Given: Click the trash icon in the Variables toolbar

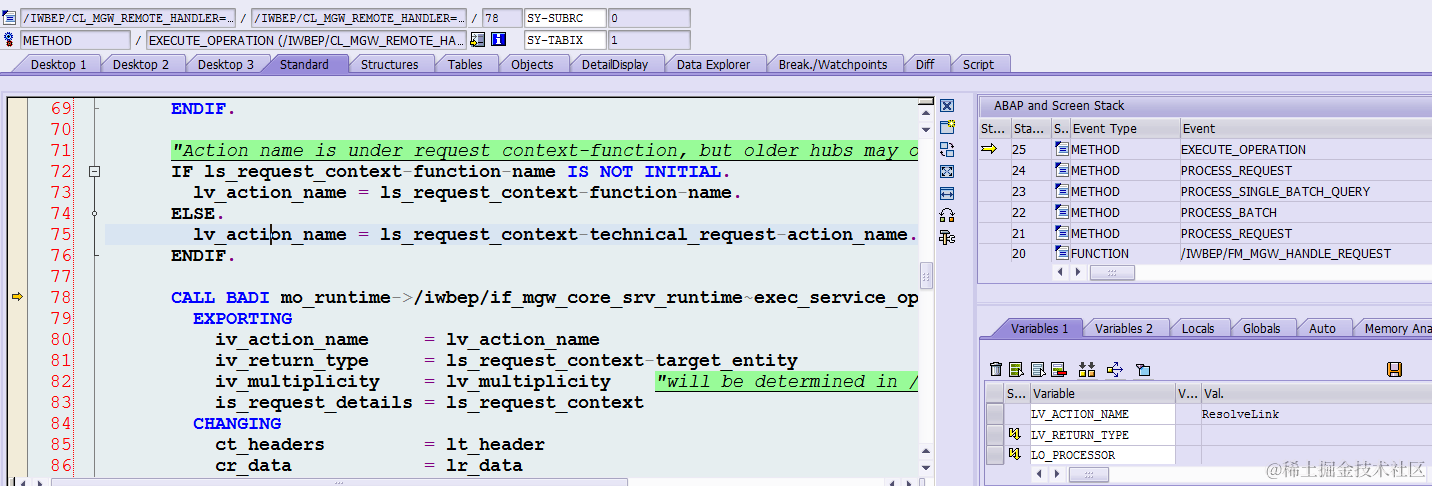Looking at the screenshot, I should coord(996,370).
